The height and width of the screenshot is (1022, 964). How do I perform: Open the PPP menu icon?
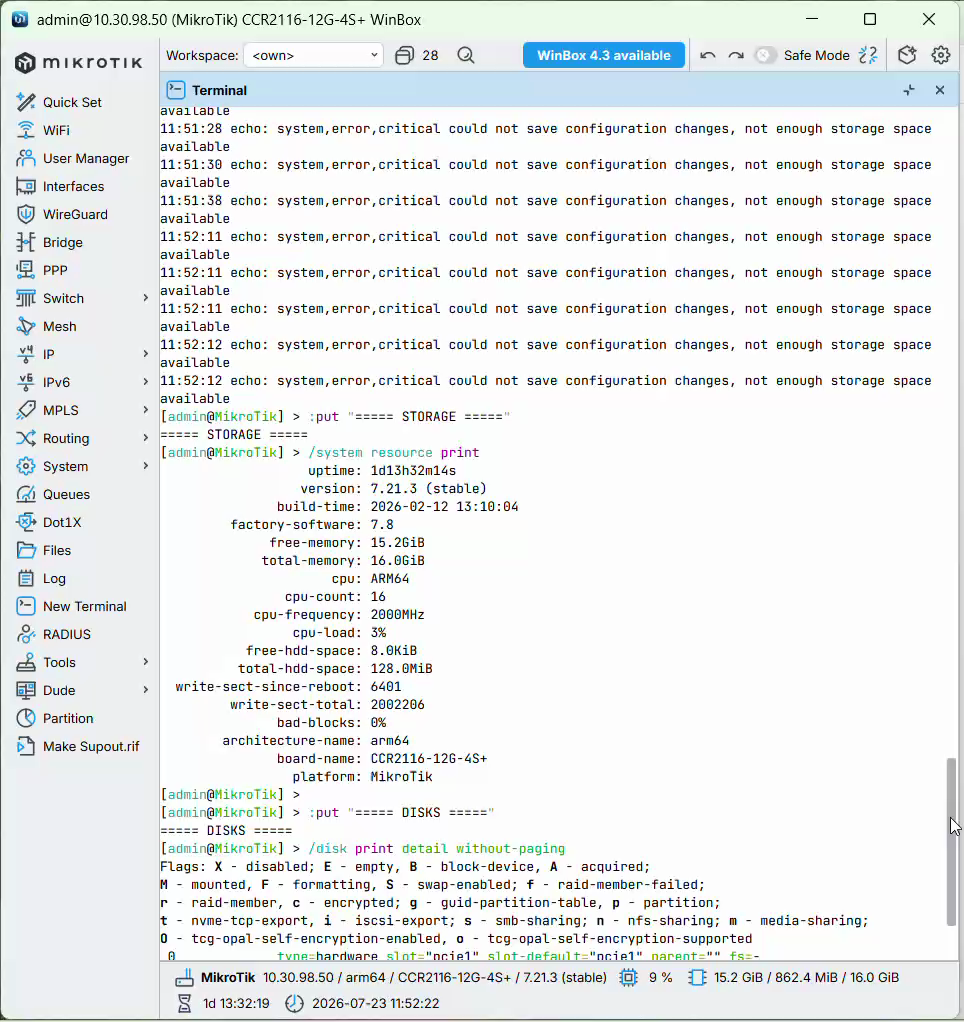(25, 270)
